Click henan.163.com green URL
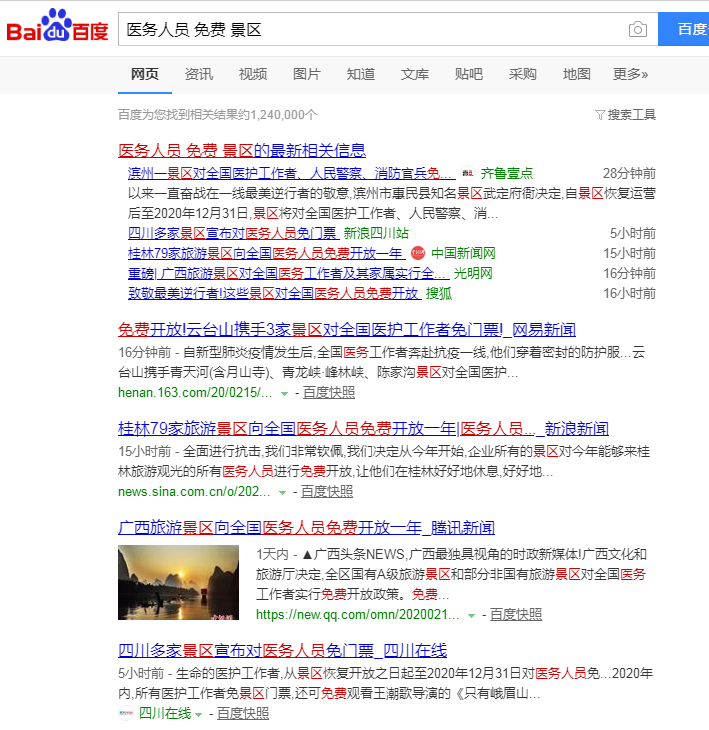Image resolution: width=709 pixels, height=730 pixels. coord(195,393)
